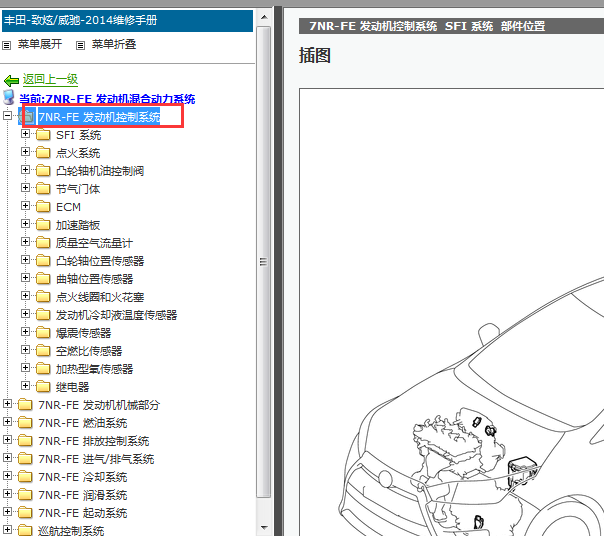The width and height of the screenshot is (604, 536).
Task: Click the 加速踏板 folder icon
Action: tap(43, 225)
